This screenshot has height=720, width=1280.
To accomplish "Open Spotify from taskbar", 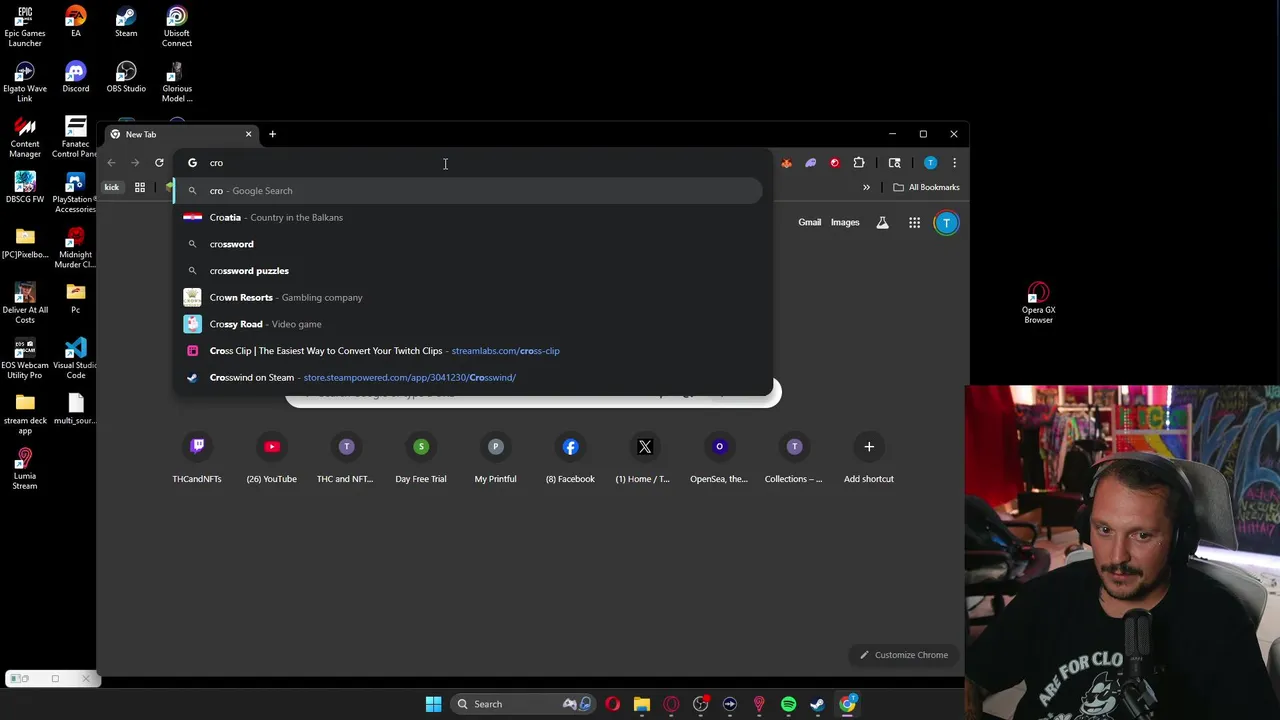I will 788,704.
